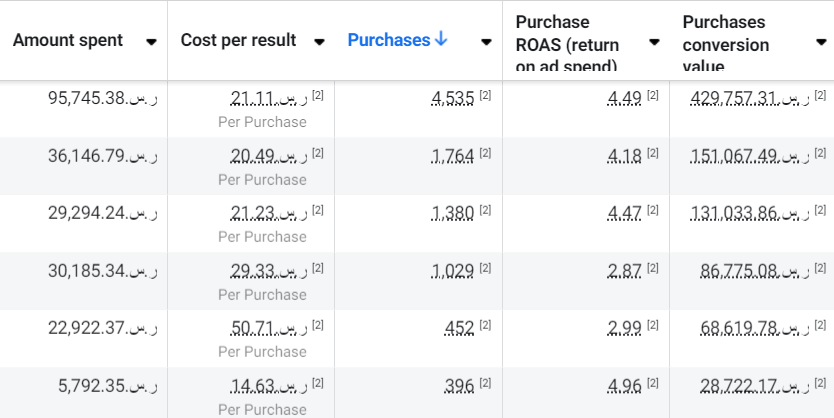This screenshot has height=418, width=834.
Task: Click footnote [2] beside 4,535 purchases
Action: (485, 95)
